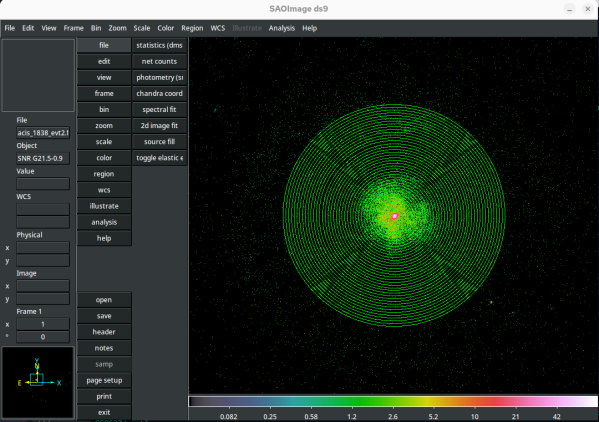Click the magnifier preview box
Image resolution: width=599 pixels, height=422 pixels.
[38, 75]
